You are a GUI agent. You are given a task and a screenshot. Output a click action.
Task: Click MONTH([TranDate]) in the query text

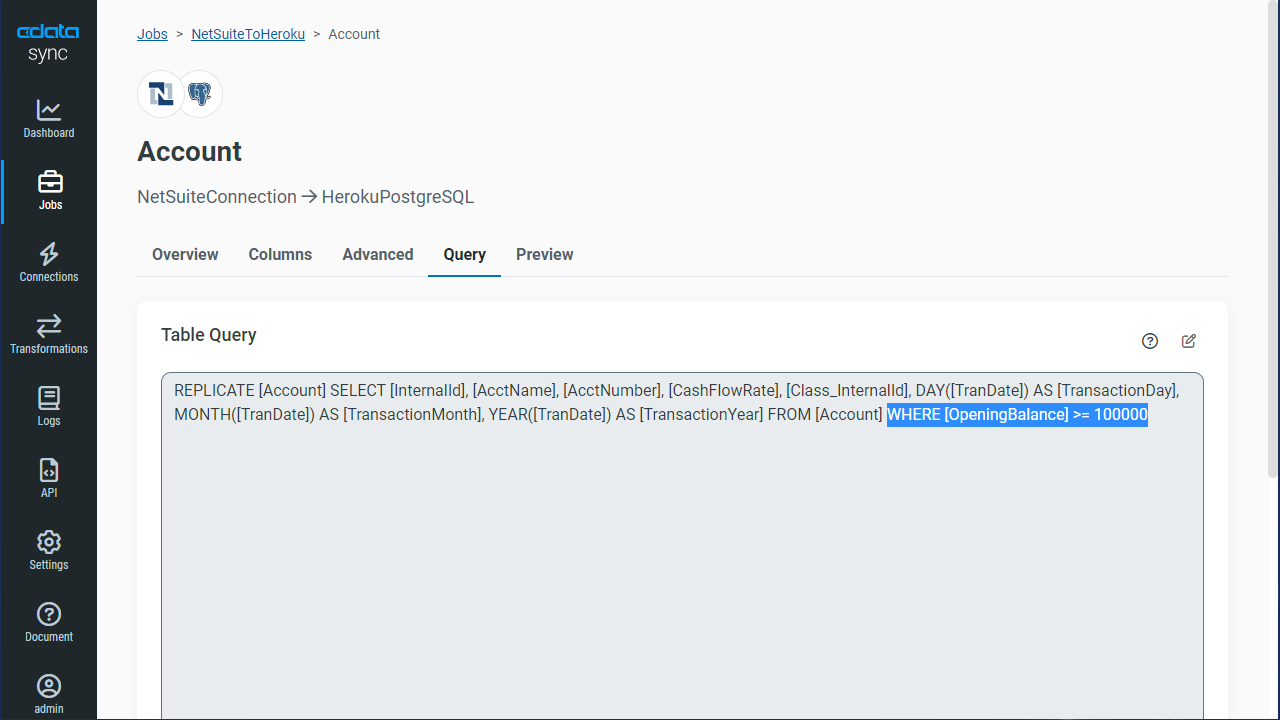[245, 414]
